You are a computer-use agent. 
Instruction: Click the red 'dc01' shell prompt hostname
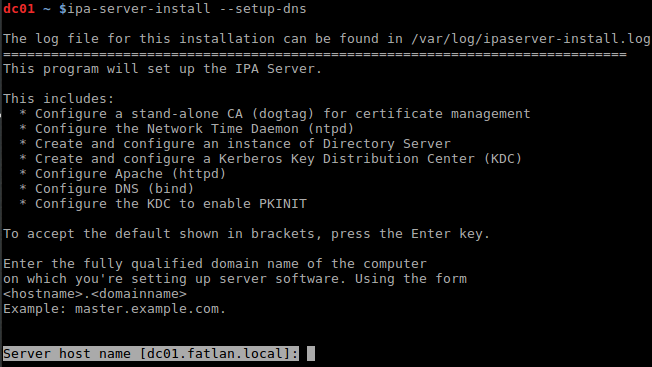[x=19, y=9]
